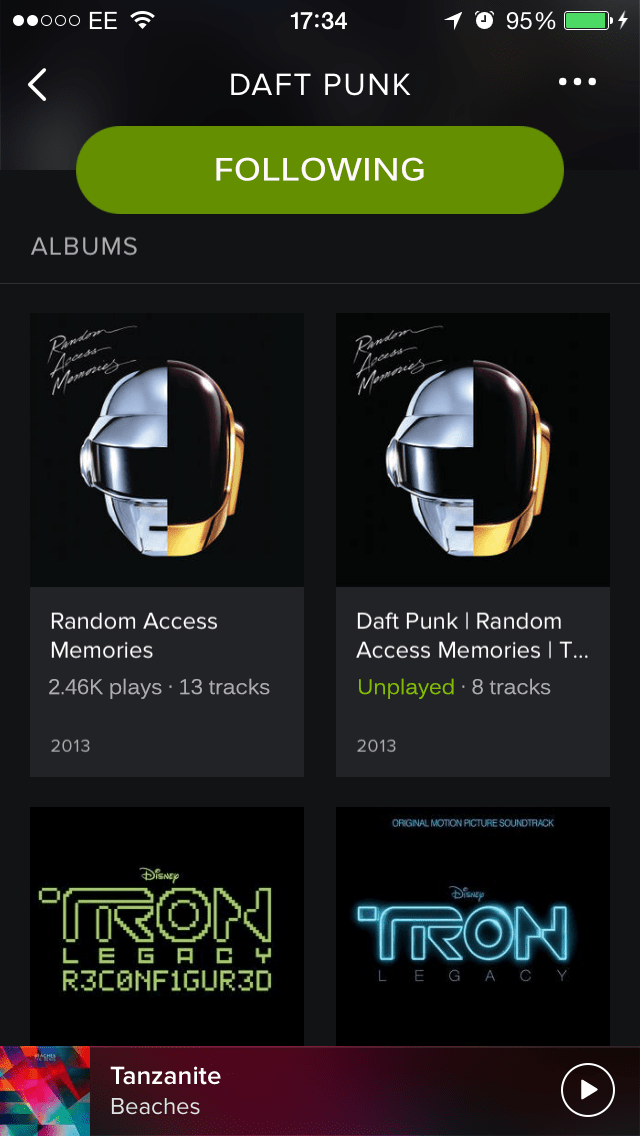Tap the 2.46K plays · 13 tracks info
Screen dimensions: 640x1136
point(159,687)
